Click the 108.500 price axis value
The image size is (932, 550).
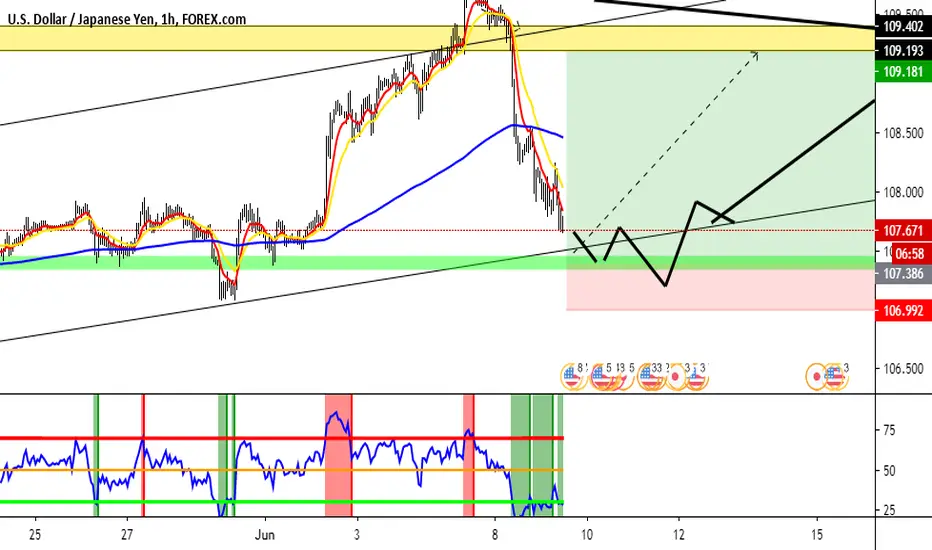click(x=903, y=133)
